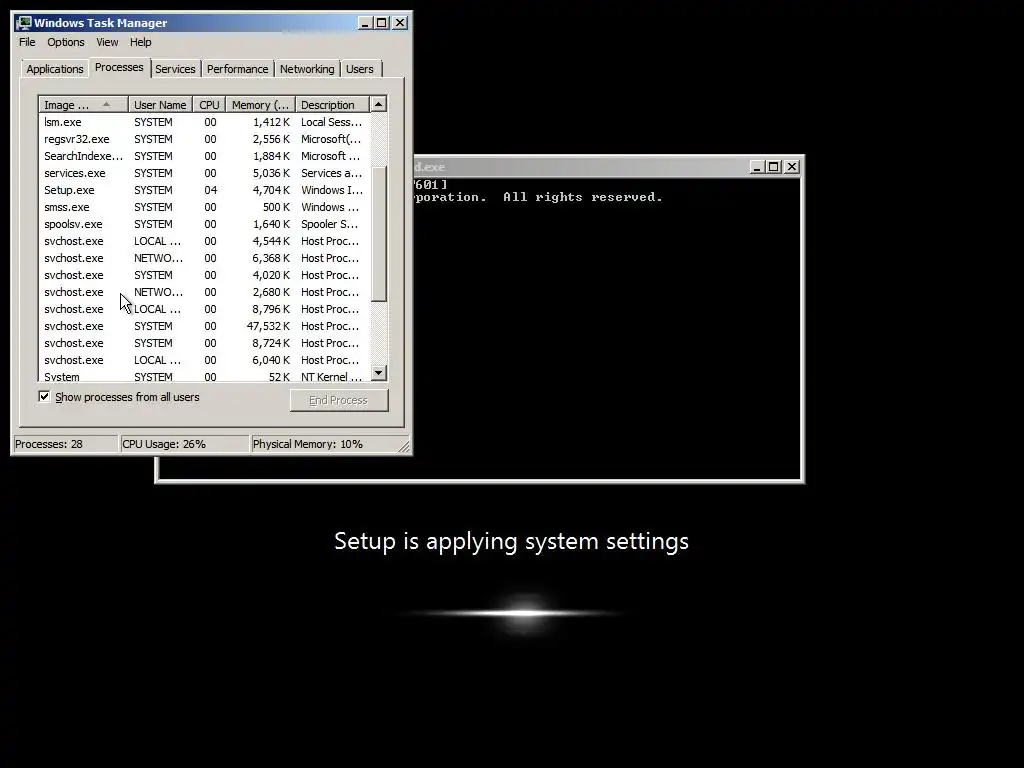The height and width of the screenshot is (768, 1024).
Task: Open the Help menu
Action: coord(140,42)
